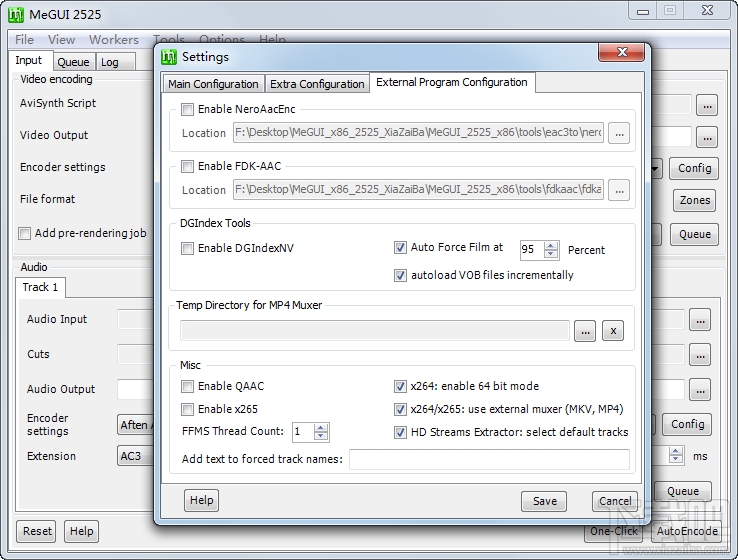
Task: Increase Auto Force Film percent value
Action: (550, 246)
